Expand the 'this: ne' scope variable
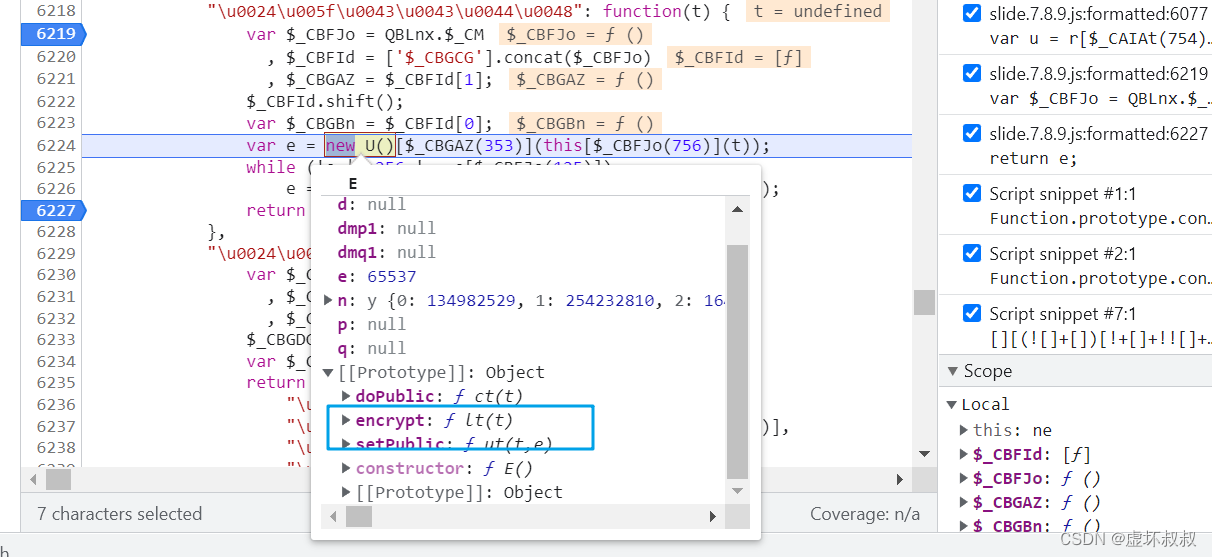The image size is (1212, 557). [964, 430]
